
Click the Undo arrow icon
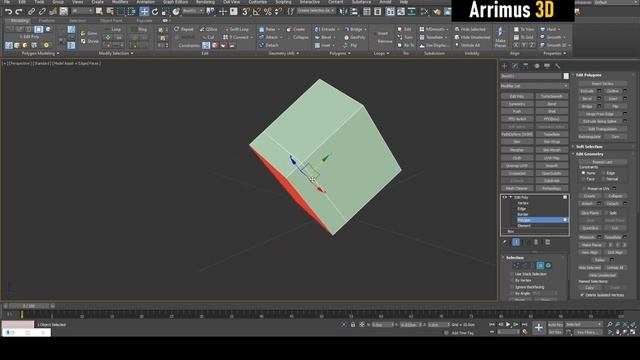(x=8, y=12)
